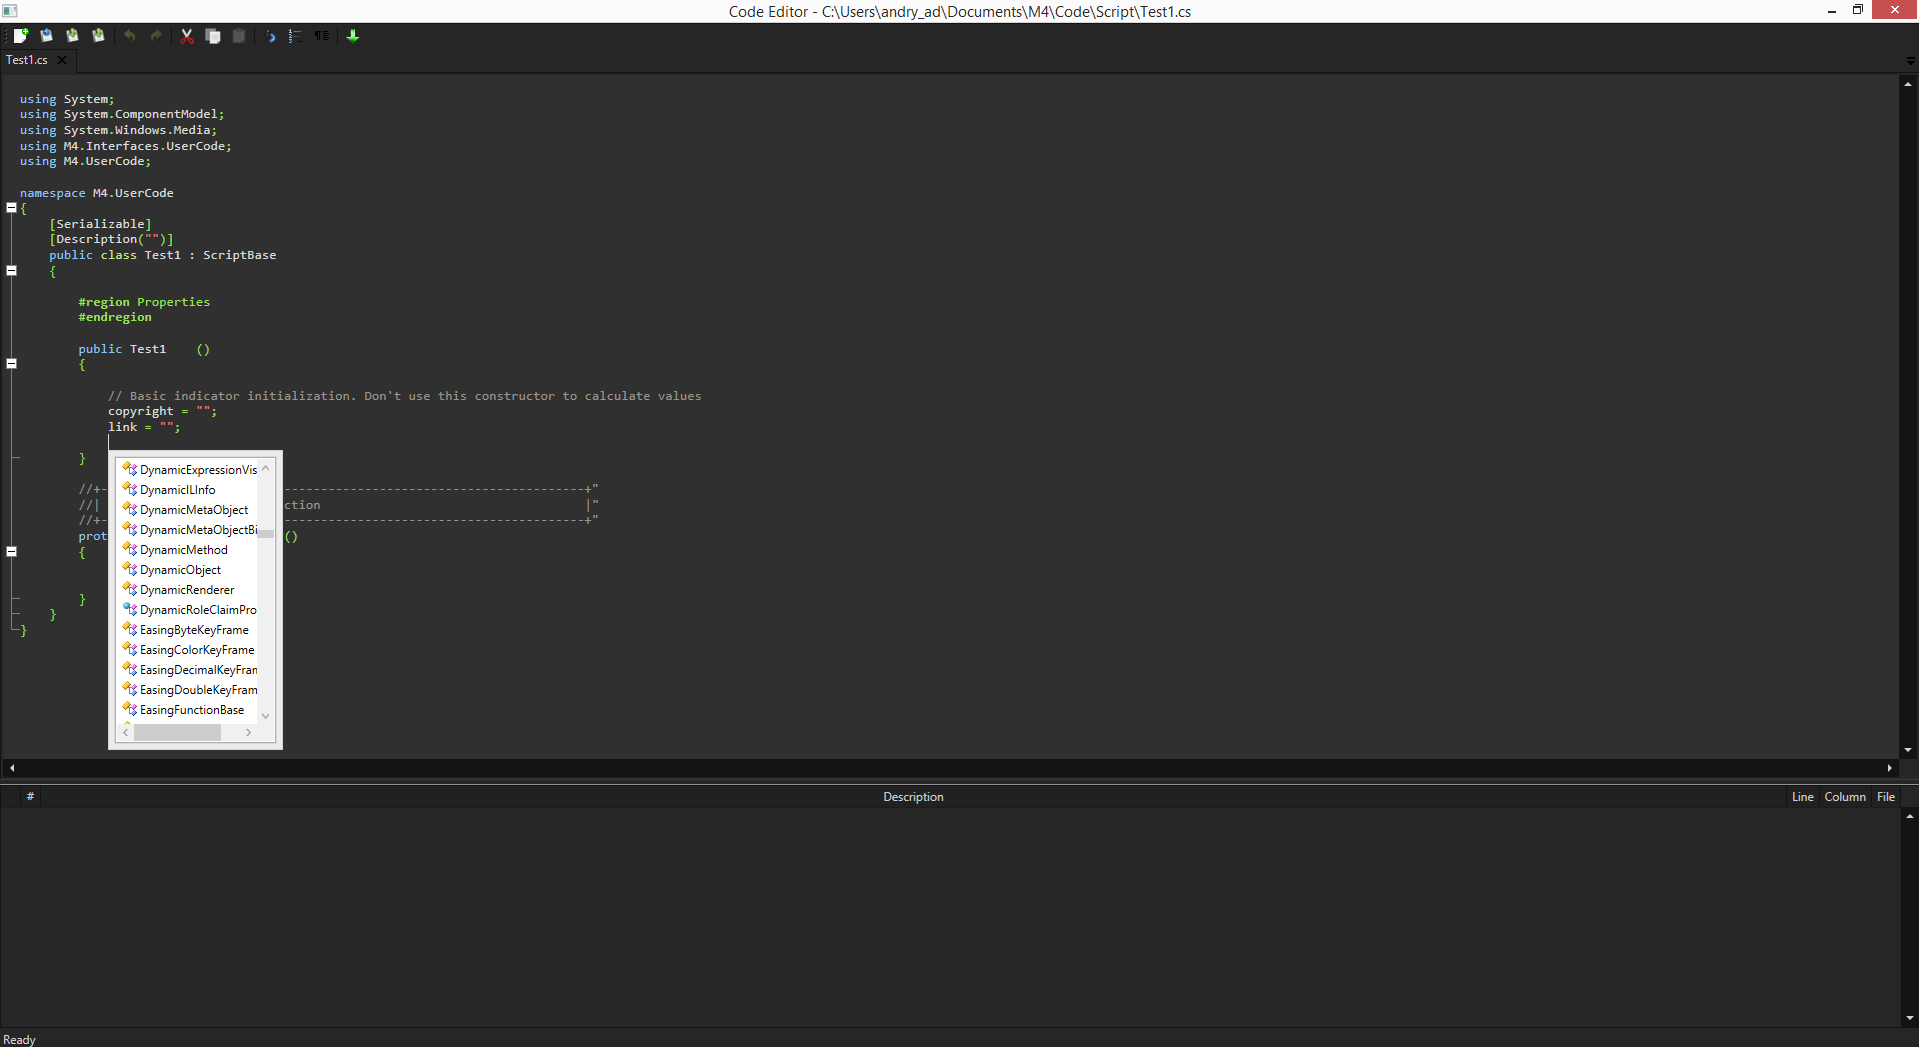Click the Cut scissors icon
The image size is (1919, 1047).
pyautogui.click(x=187, y=36)
